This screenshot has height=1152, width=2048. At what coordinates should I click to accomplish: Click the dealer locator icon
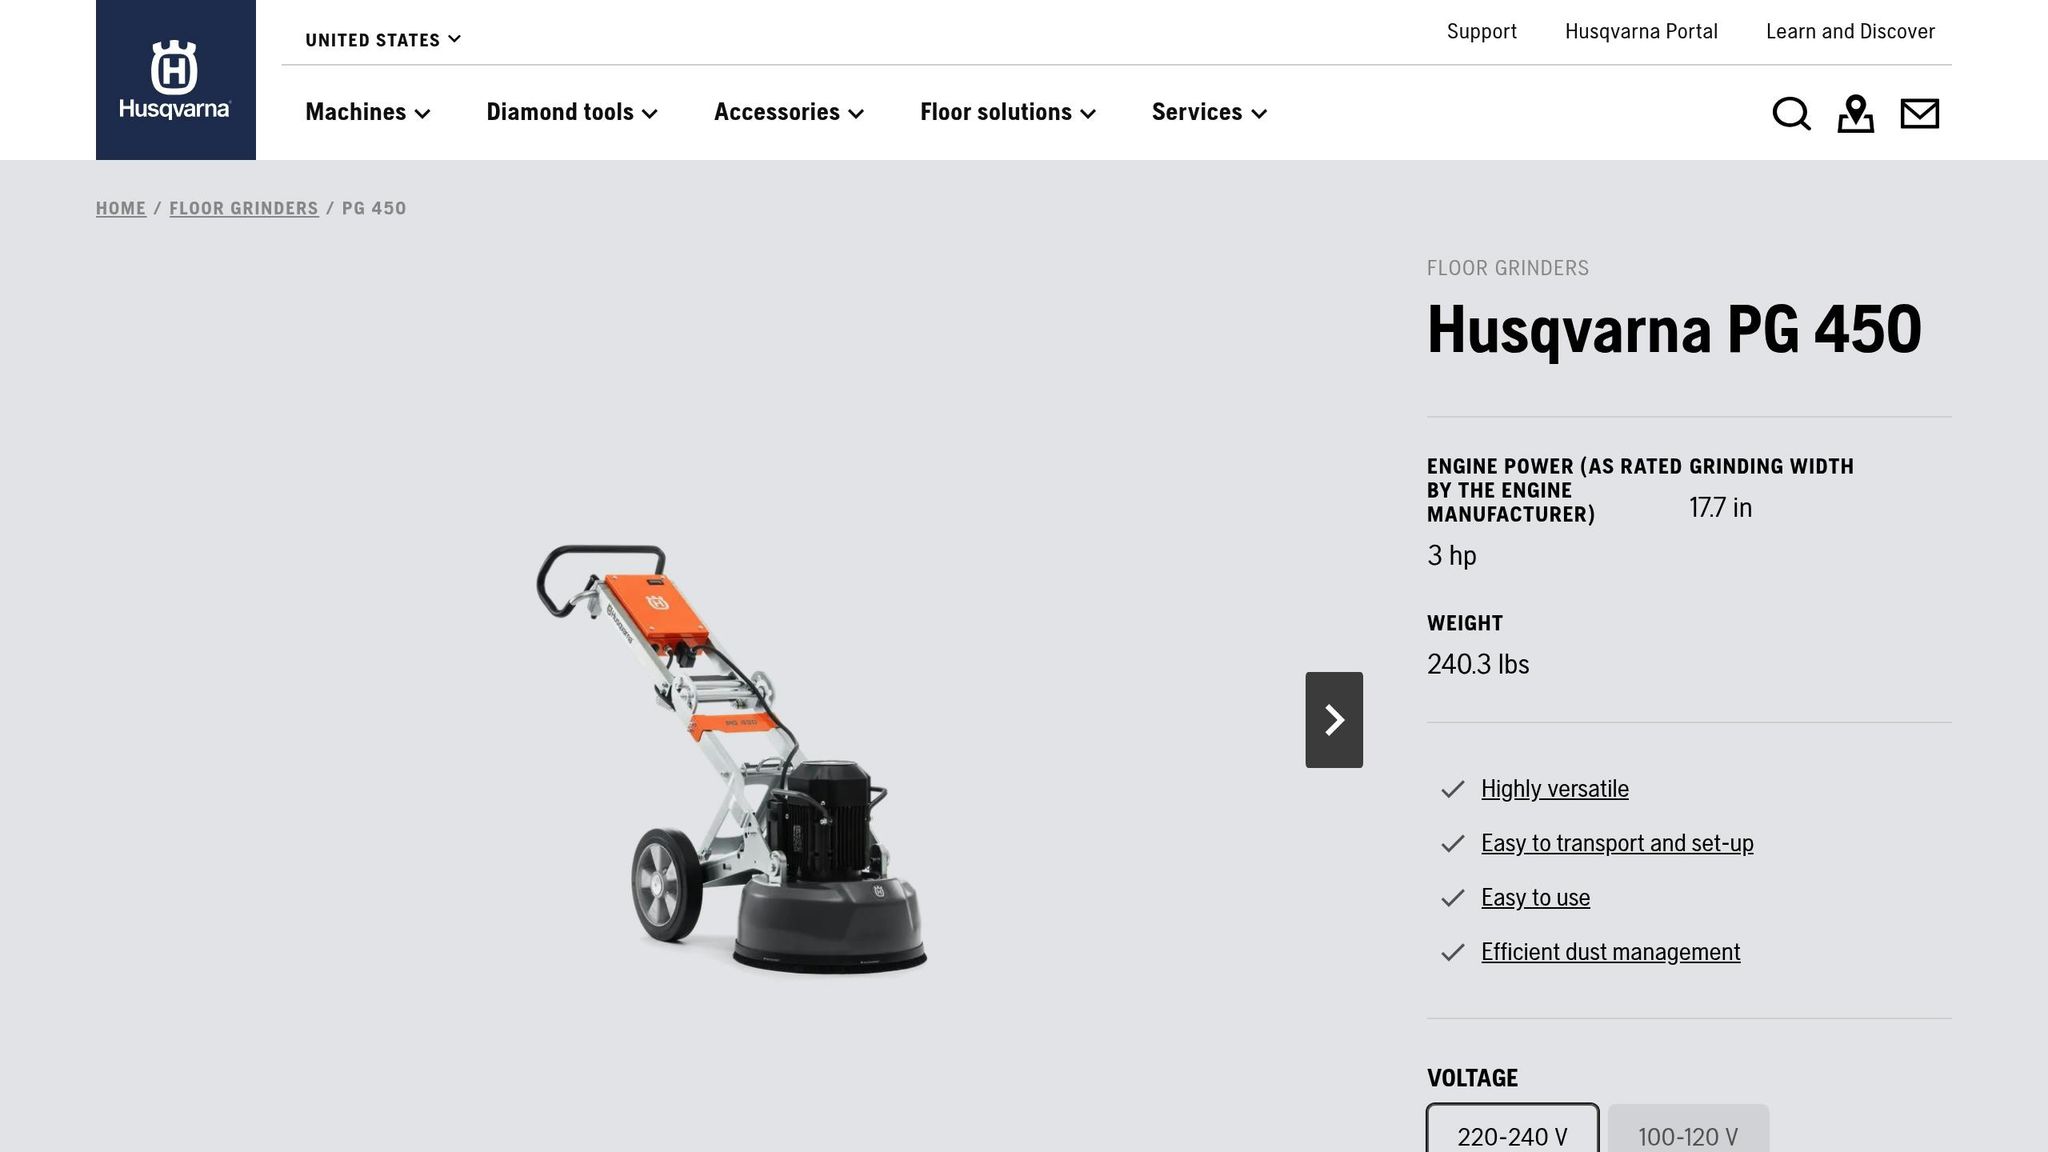pos(1856,114)
